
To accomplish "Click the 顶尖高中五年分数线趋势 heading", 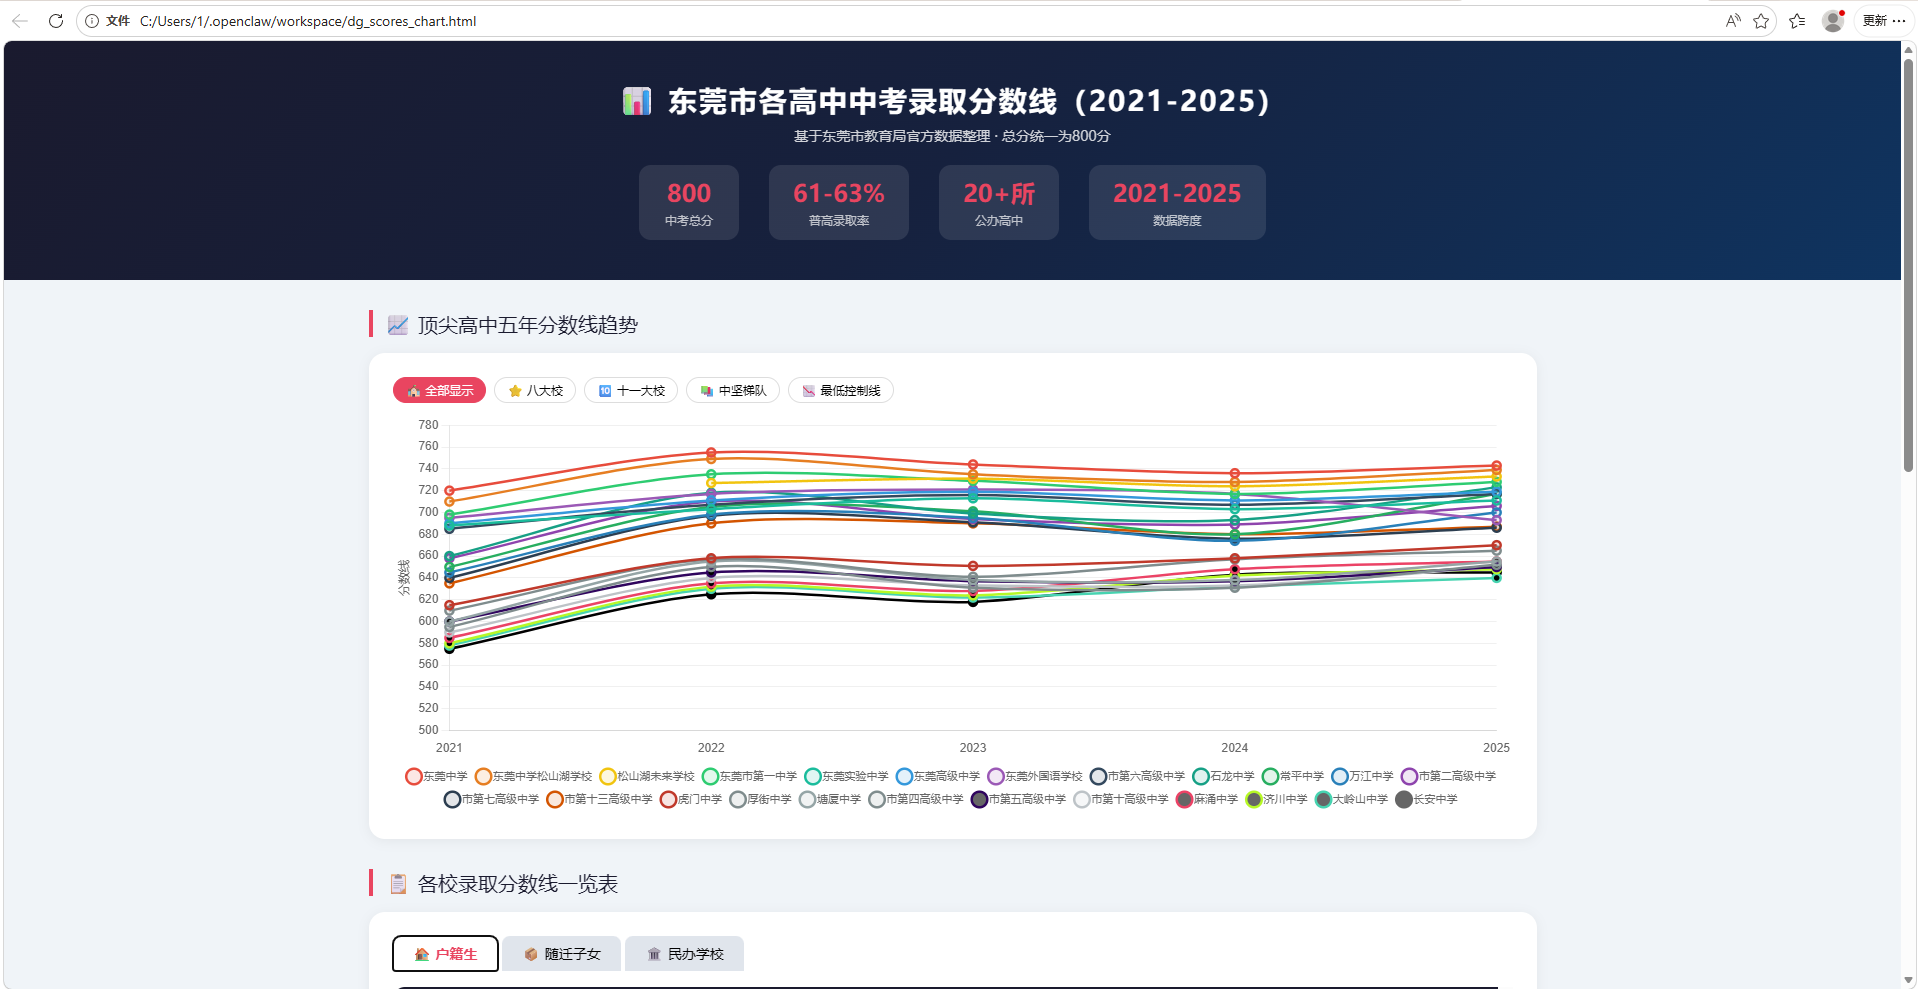I will [x=528, y=325].
